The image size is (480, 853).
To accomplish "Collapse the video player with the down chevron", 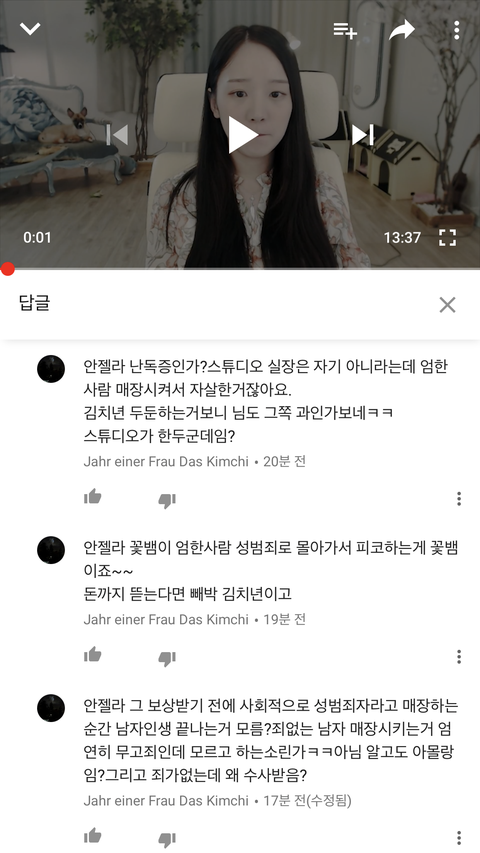I will tap(30, 29).
